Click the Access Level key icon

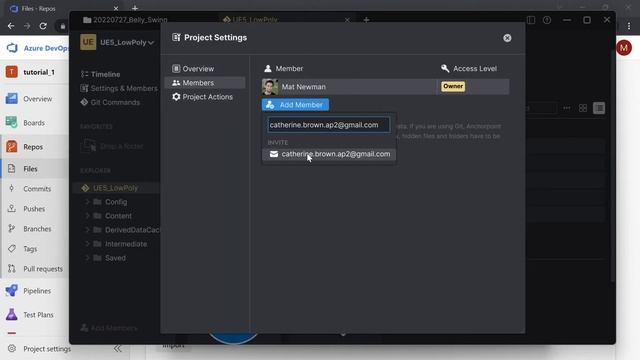pyautogui.click(x=445, y=68)
